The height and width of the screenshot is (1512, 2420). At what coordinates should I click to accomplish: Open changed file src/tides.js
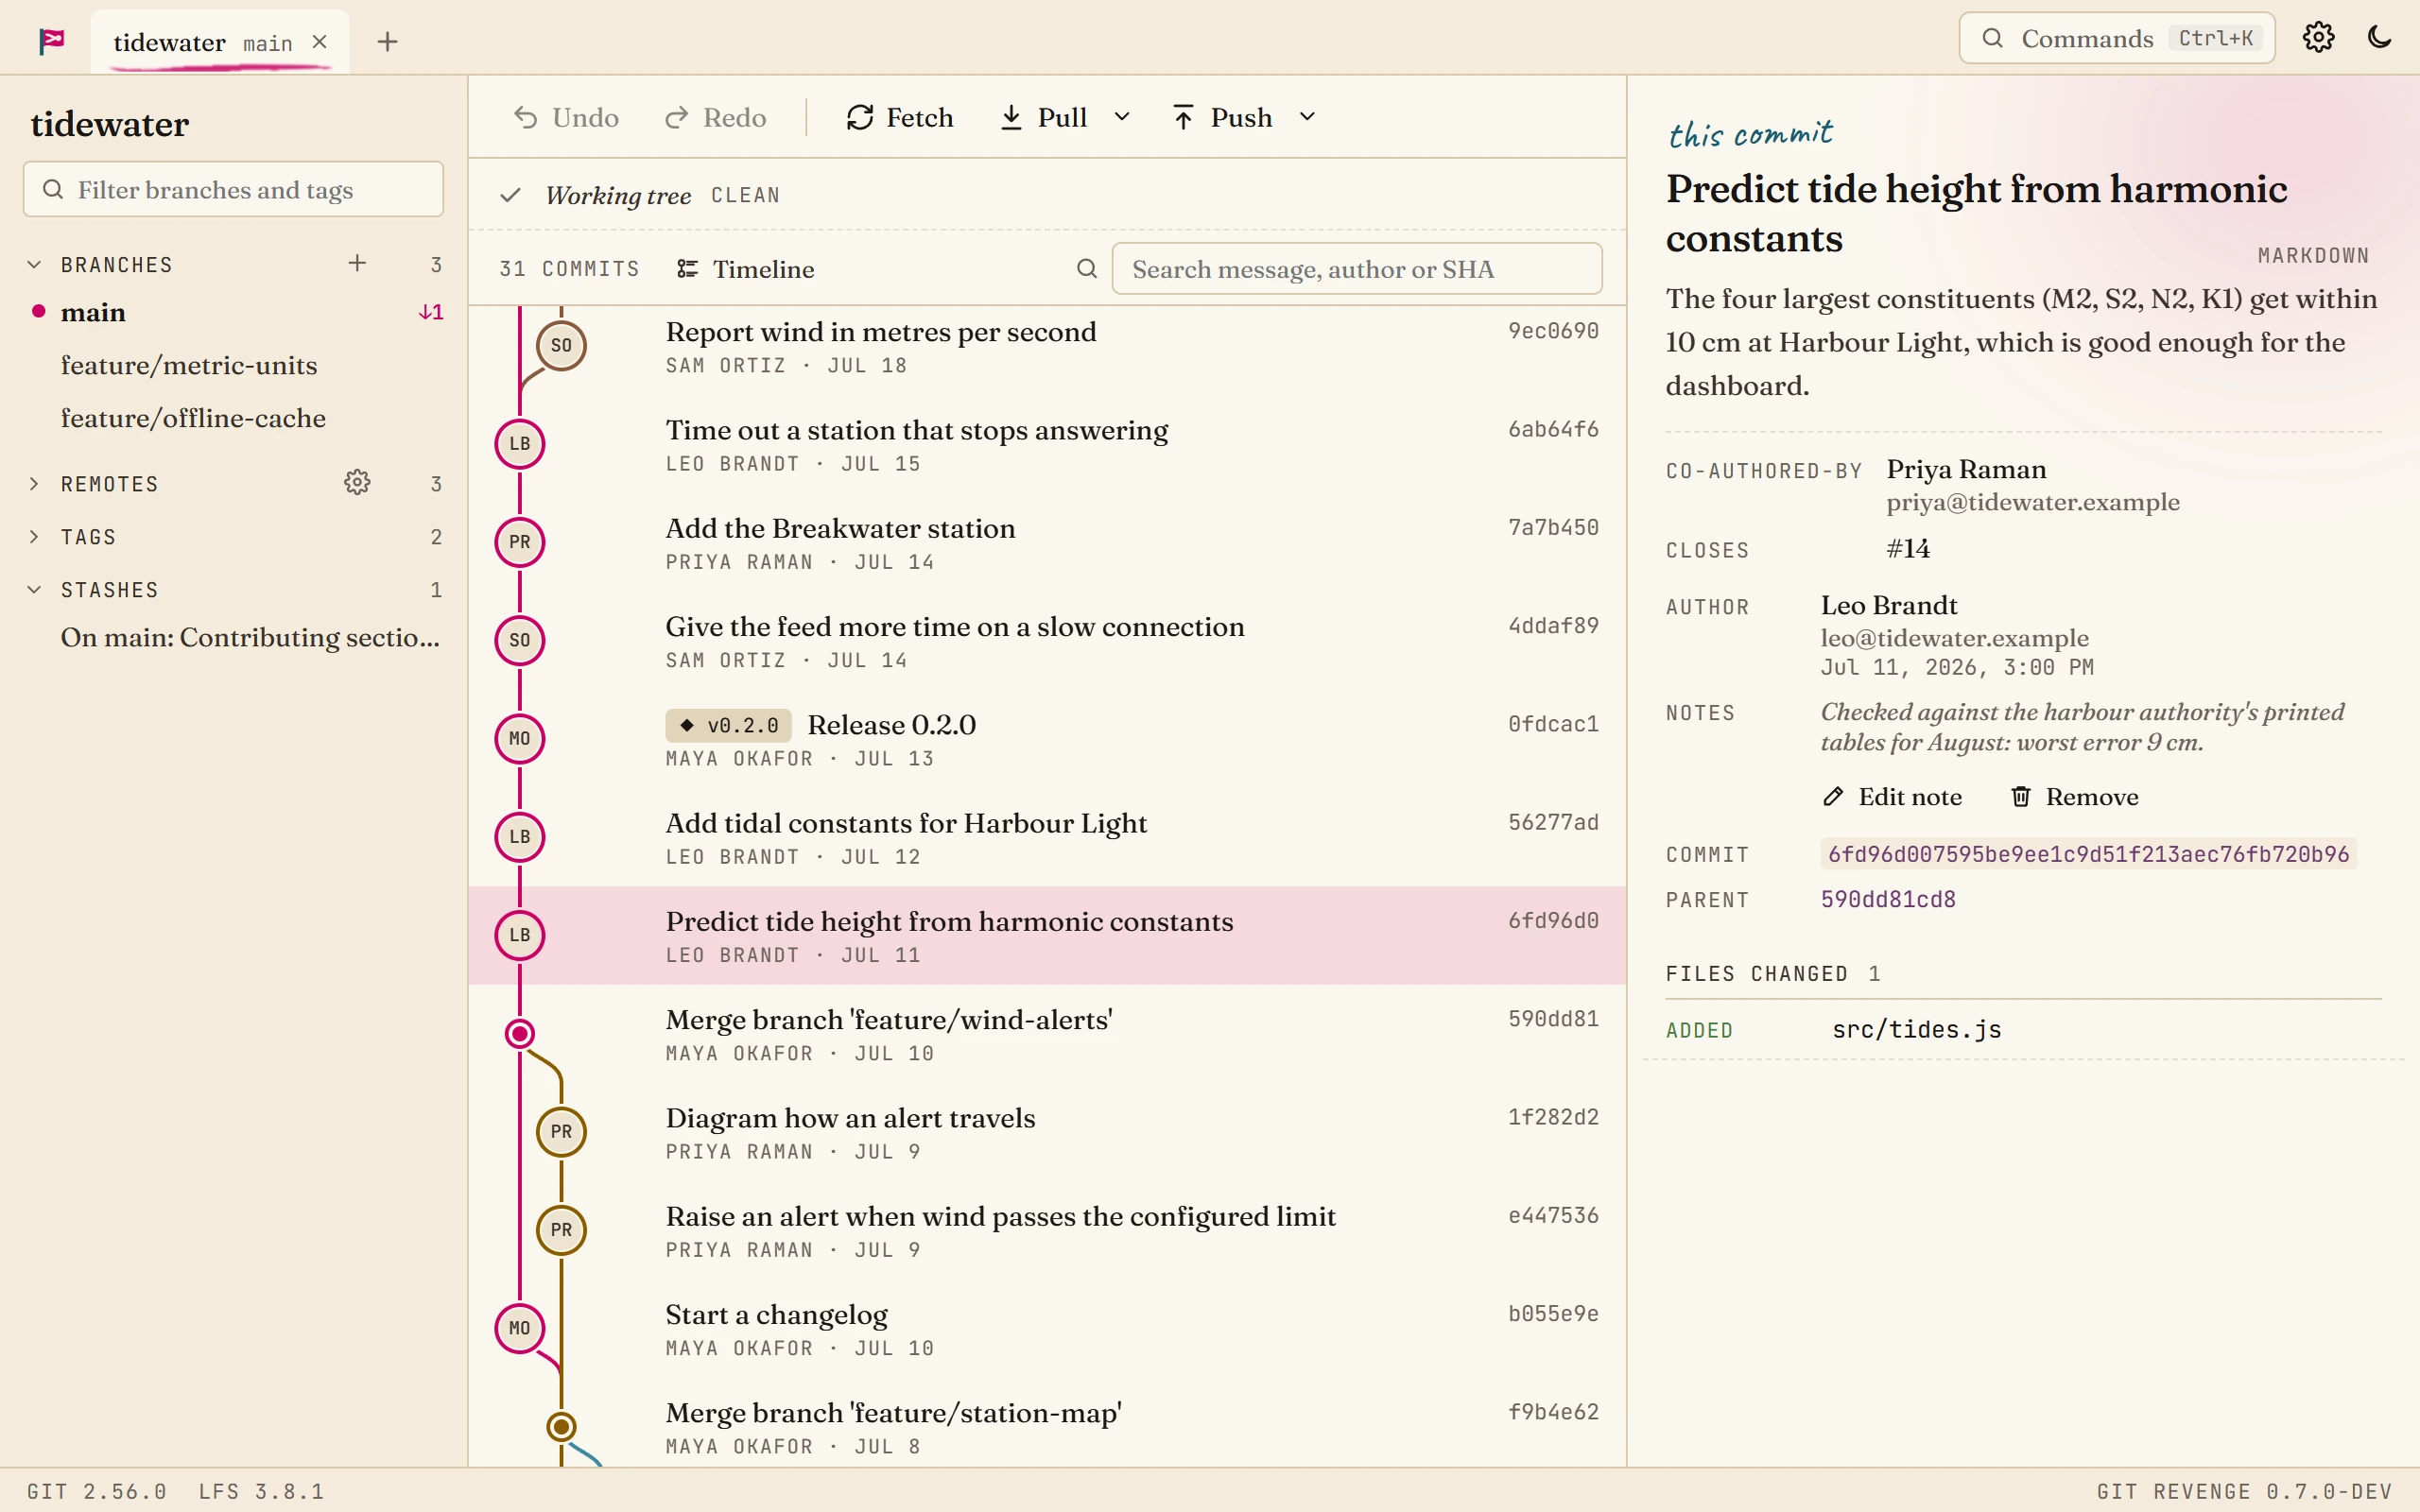[2023, 1030]
